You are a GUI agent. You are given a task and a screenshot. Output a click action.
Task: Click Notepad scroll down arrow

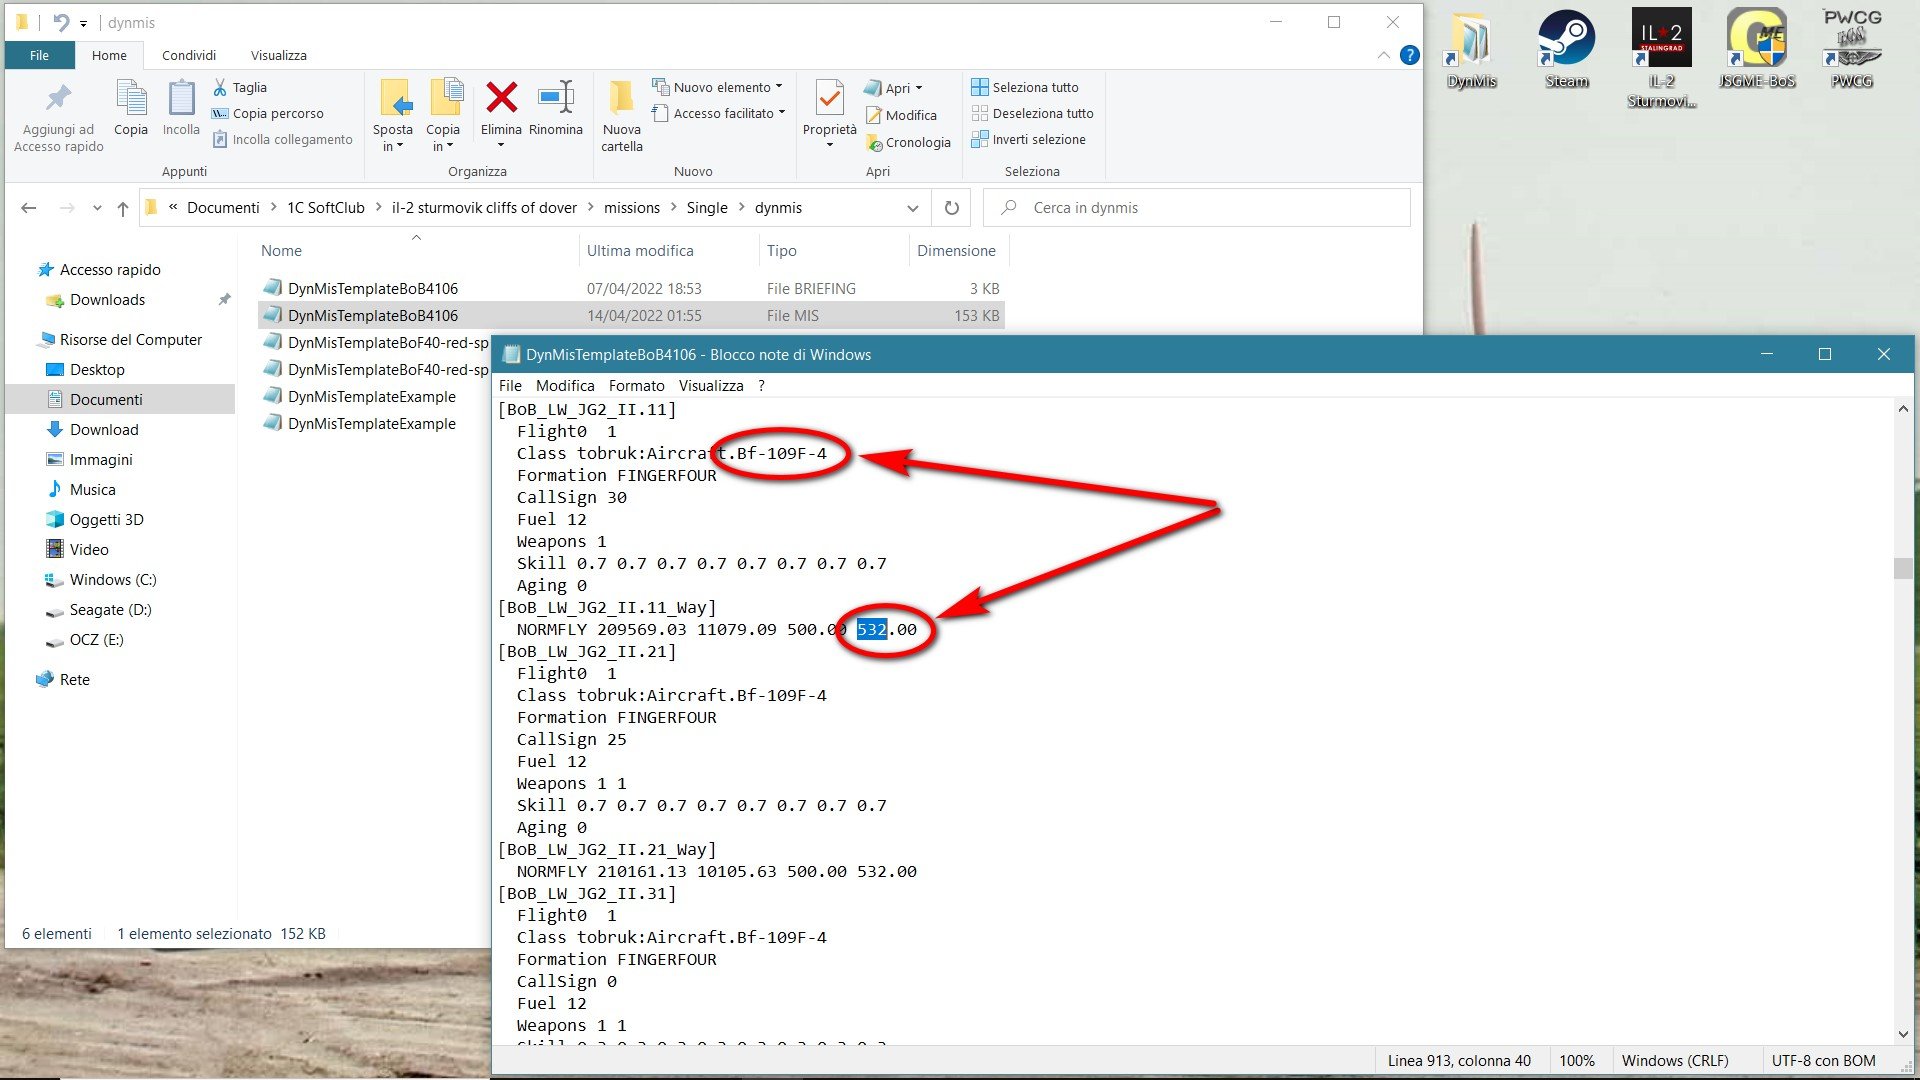pos(1902,1034)
